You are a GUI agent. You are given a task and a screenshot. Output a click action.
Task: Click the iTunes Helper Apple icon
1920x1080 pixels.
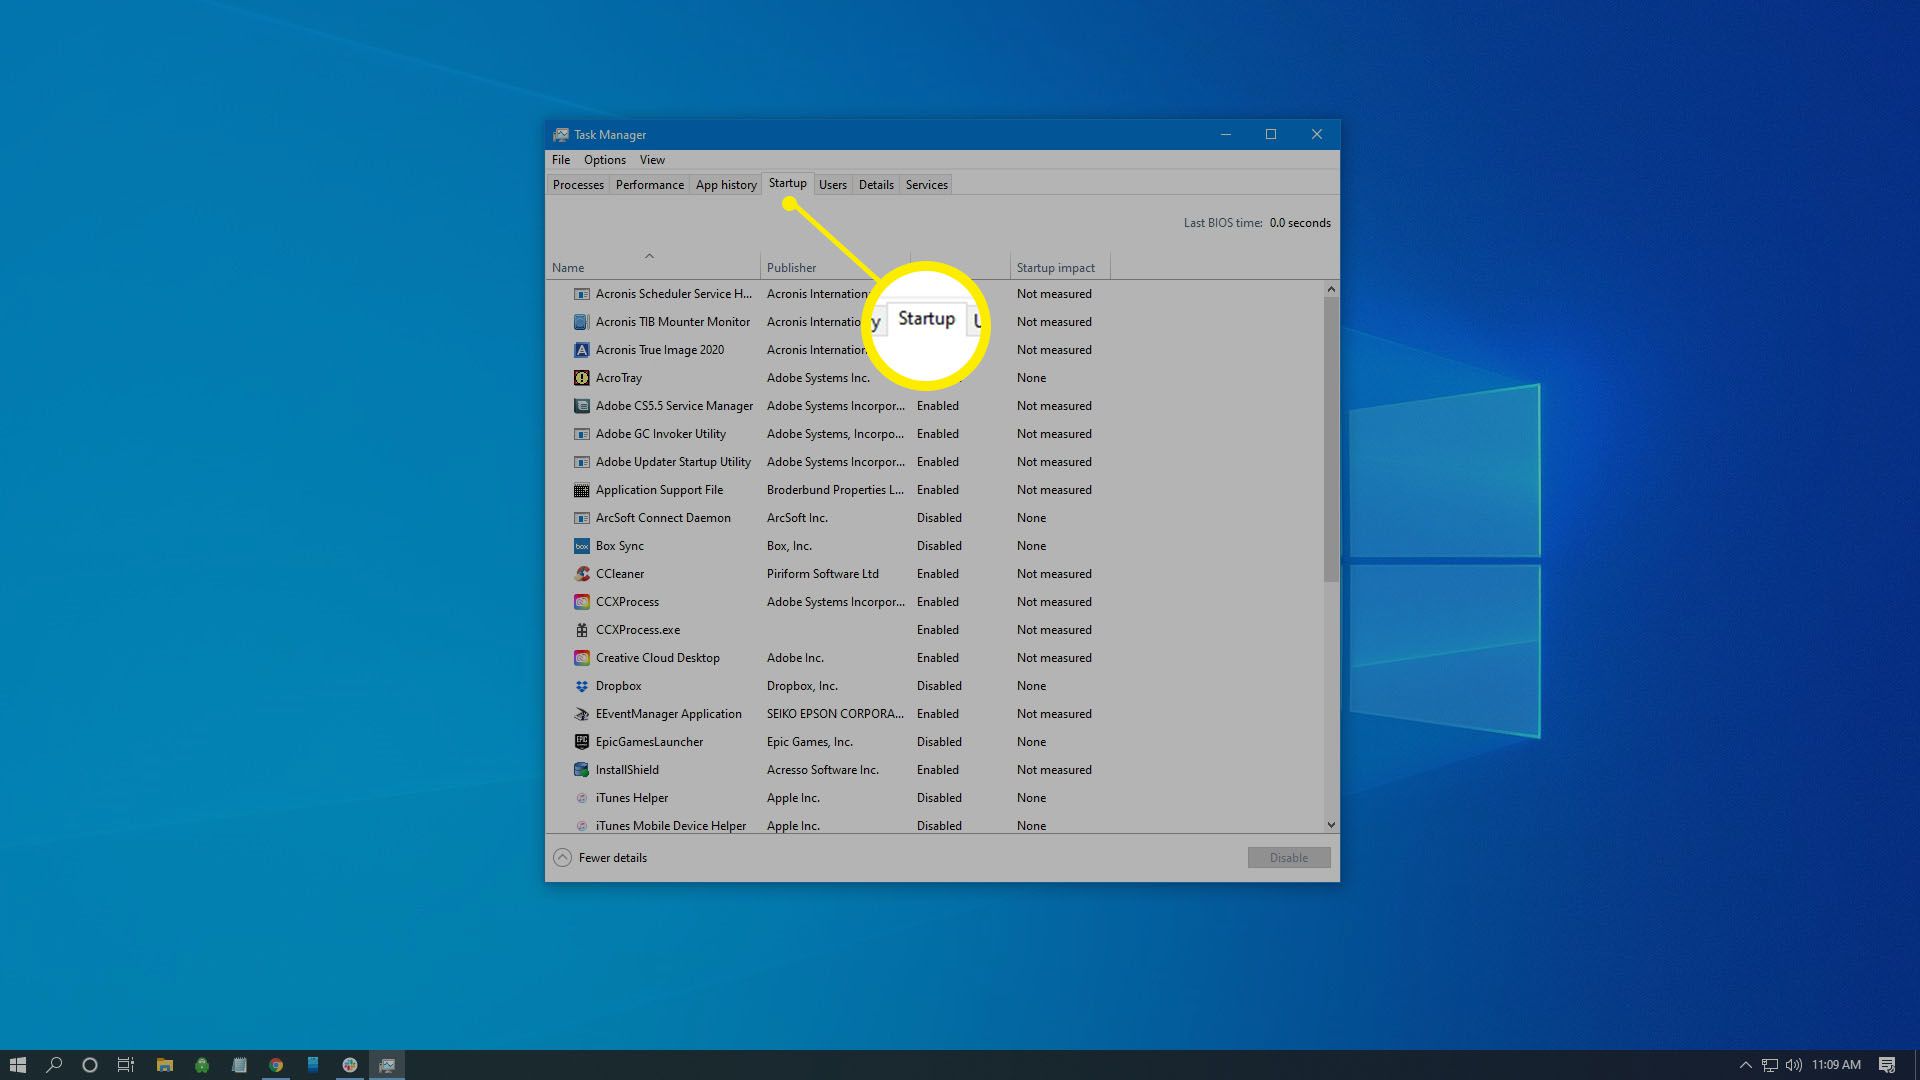580,796
